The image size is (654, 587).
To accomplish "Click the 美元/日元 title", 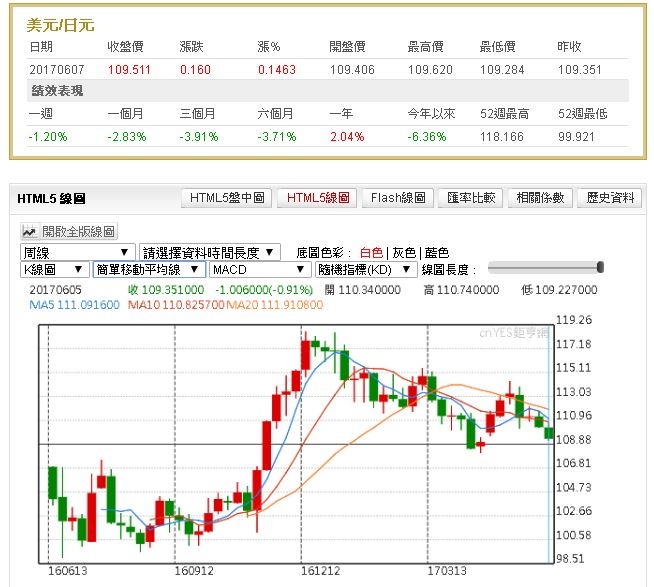I will [60, 25].
